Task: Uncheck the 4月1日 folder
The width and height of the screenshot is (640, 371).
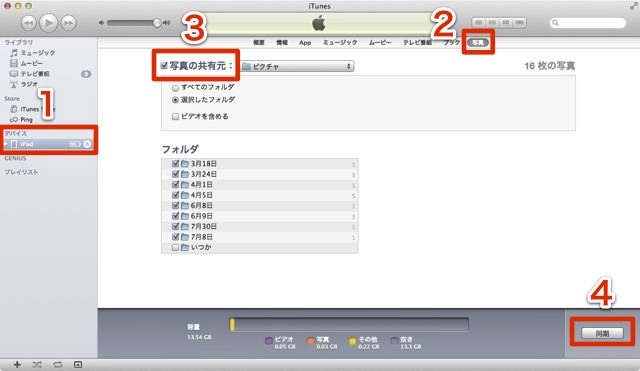Action: (176, 184)
